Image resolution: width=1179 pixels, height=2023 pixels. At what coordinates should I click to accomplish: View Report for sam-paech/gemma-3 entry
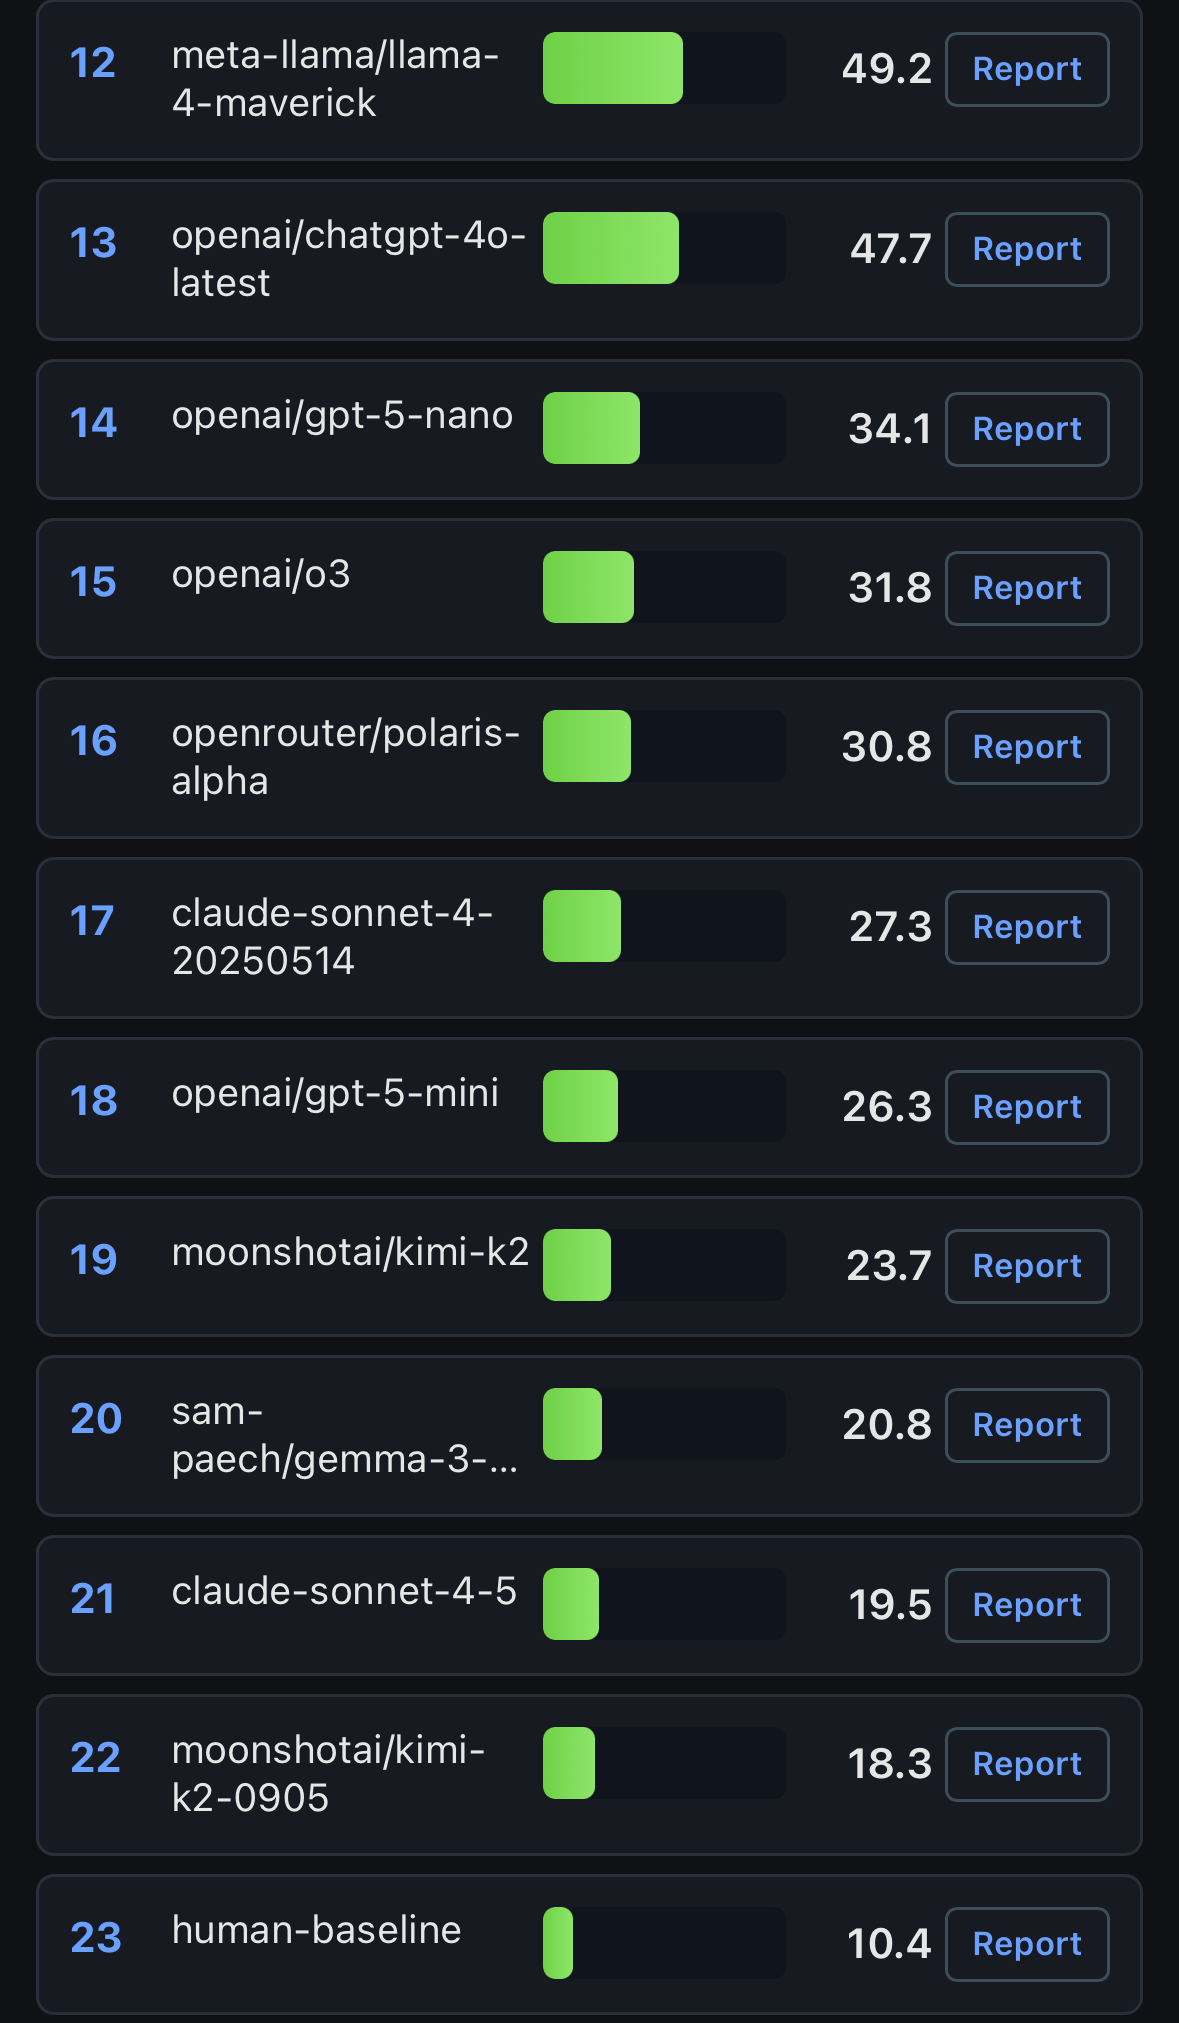(x=1027, y=1426)
